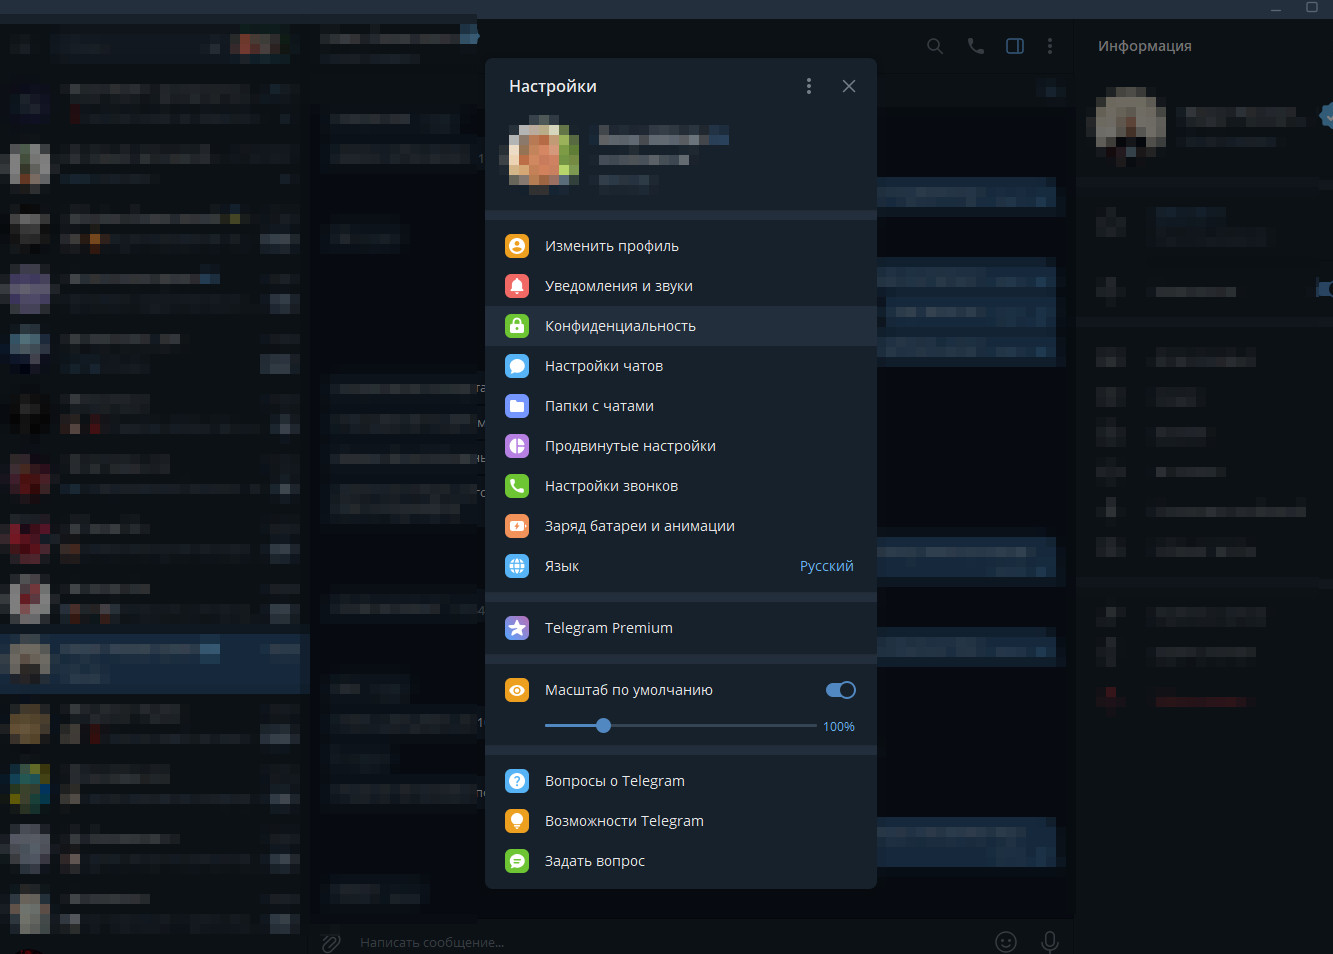Select Задать вопрос
Viewport: 1333px width, 954px height.
(x=594, y=861)
